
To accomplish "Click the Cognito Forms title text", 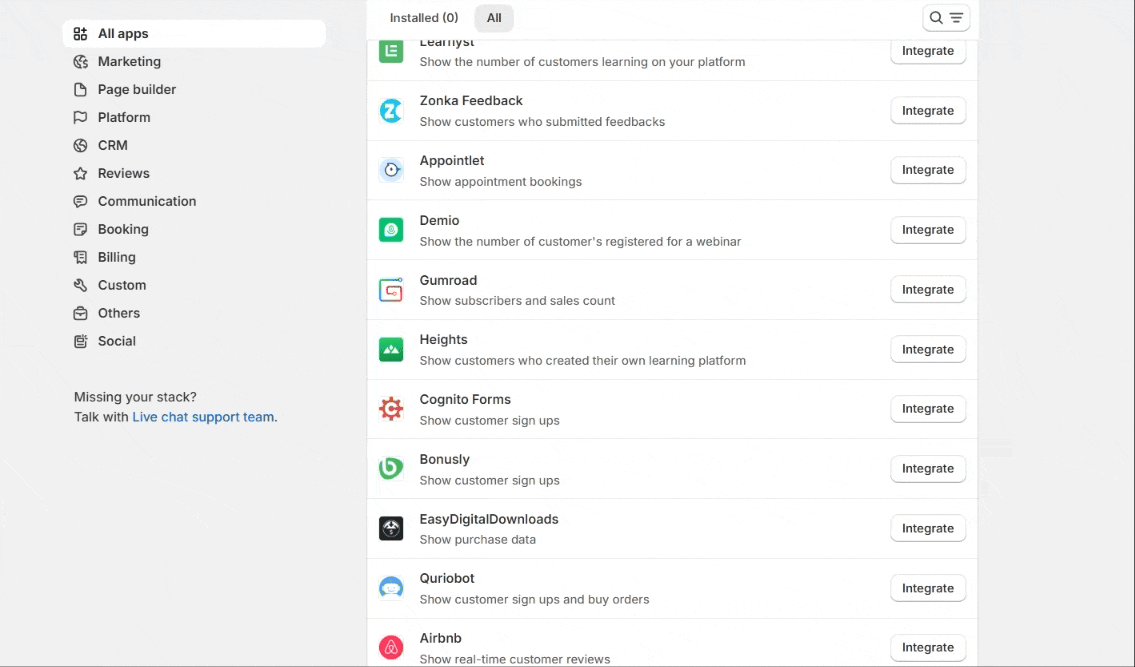I will (465, 400).
